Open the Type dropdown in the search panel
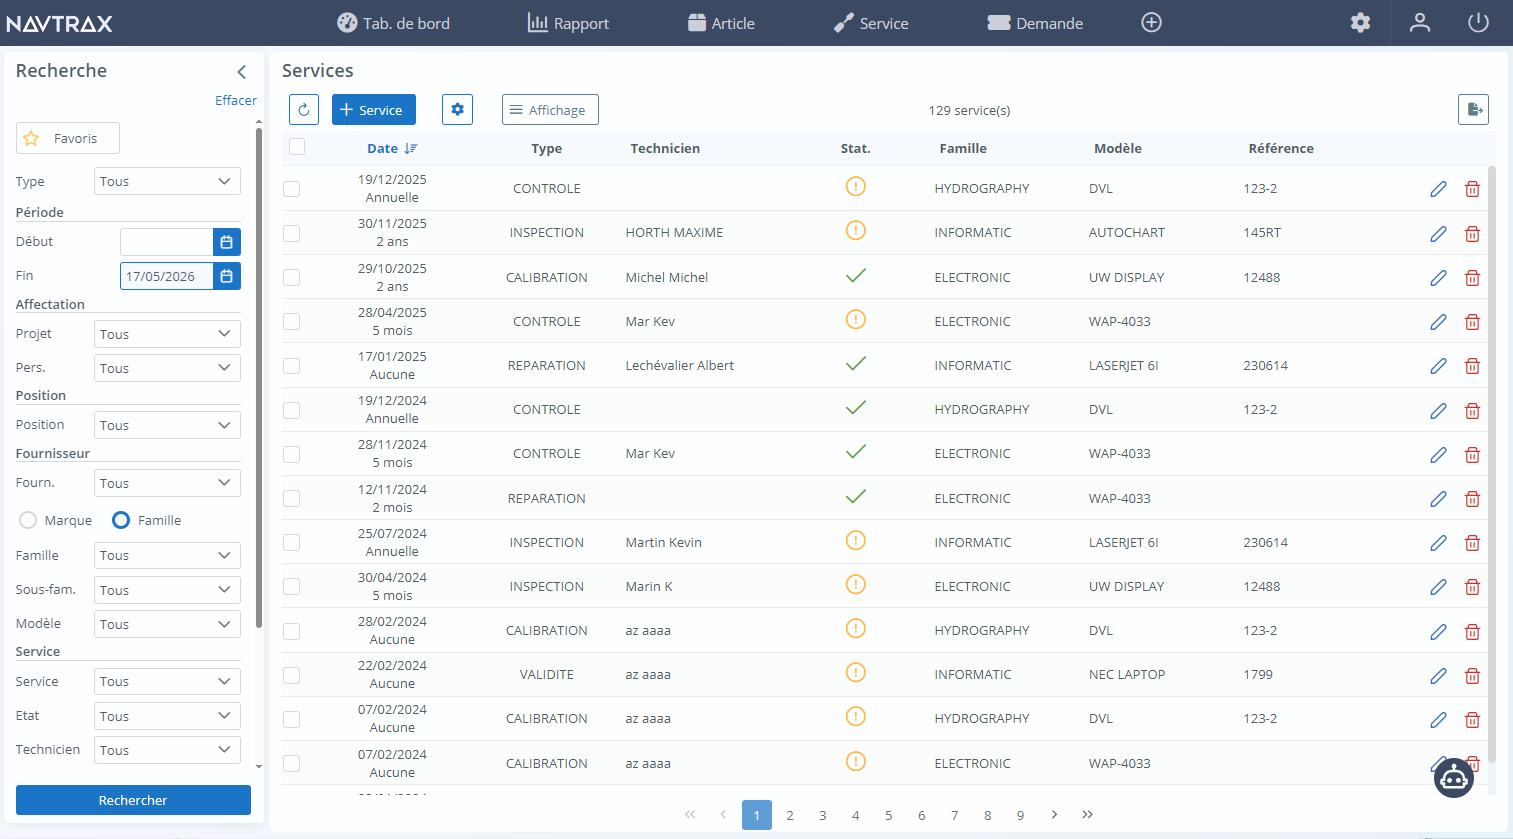Screen dimensions: 1513x839 click(167, 181)
